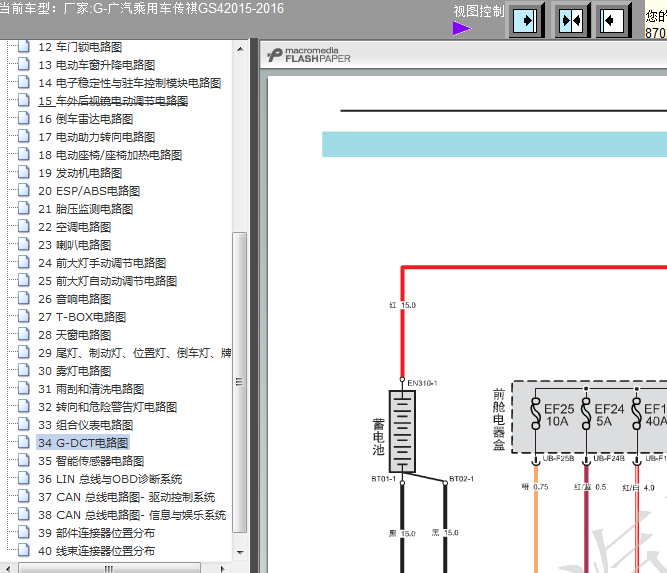
Task: Click the tree panel scroll-up arrow
Action: pos(240,49)
